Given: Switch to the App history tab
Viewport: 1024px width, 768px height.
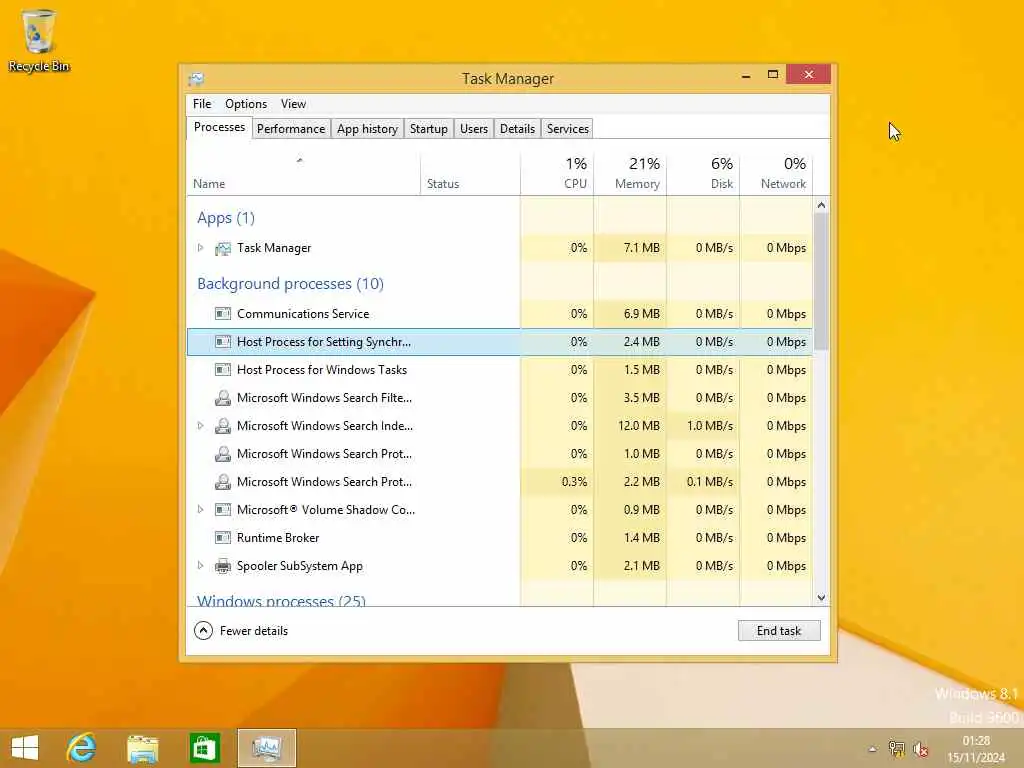Looking at the screenshot, I should pos(367,129).
